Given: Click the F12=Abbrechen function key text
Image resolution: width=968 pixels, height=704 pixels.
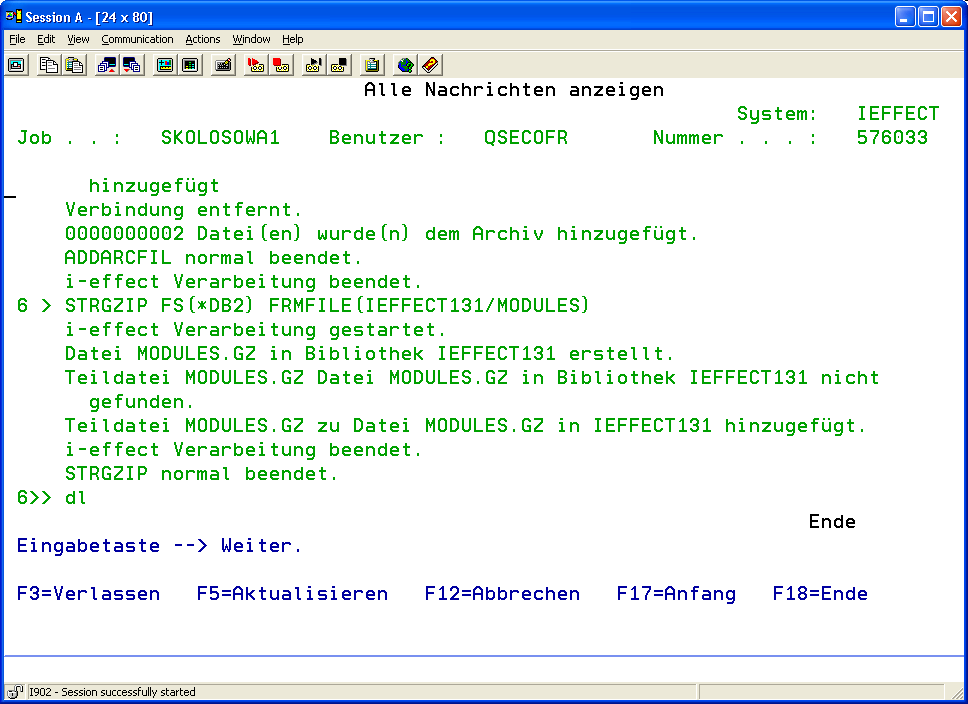Looking at the screenshot, I should pyautogui.click(x=502, y=594).
